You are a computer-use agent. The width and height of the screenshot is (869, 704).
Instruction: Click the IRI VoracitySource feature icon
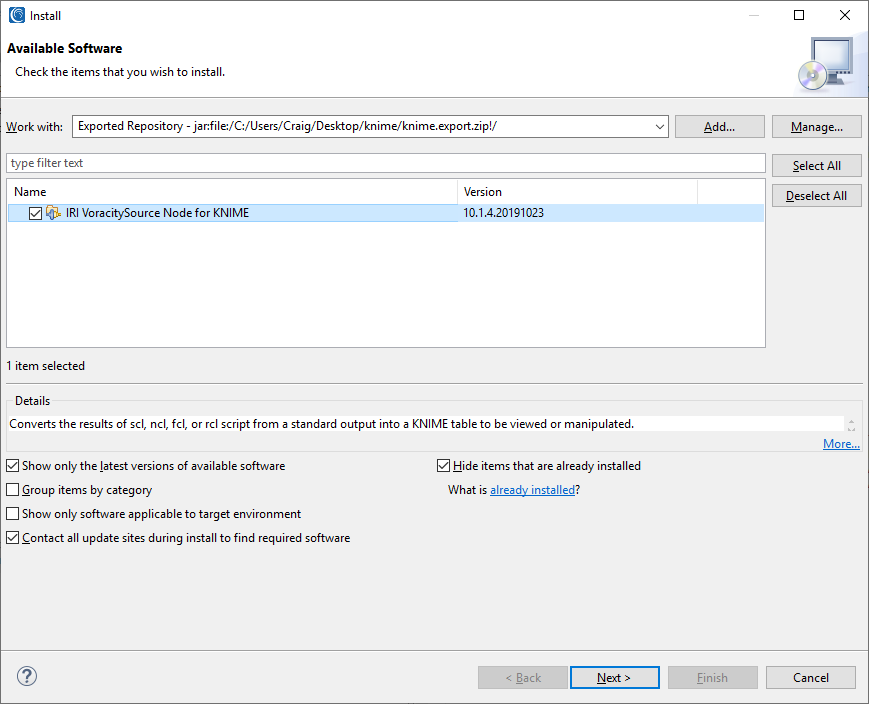pos(53,213)
